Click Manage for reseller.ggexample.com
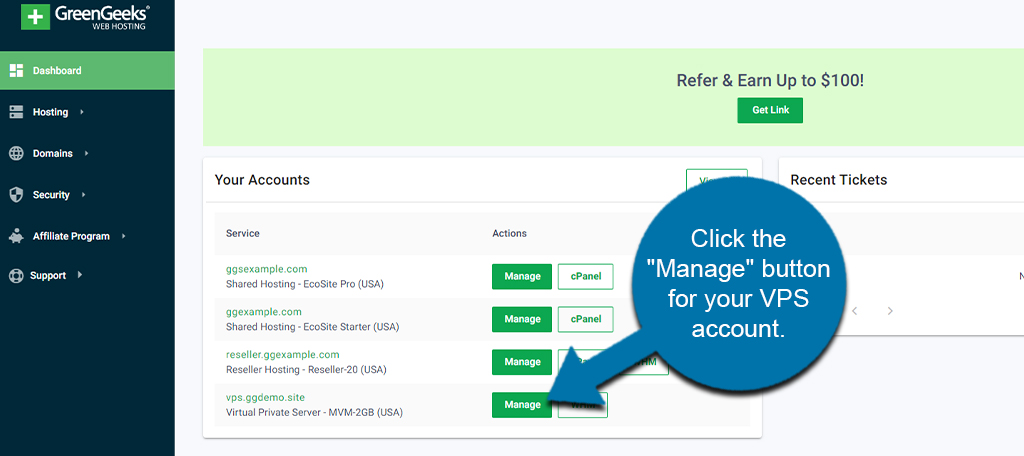This screenshot has height=456, width=1024. [522, 362]
